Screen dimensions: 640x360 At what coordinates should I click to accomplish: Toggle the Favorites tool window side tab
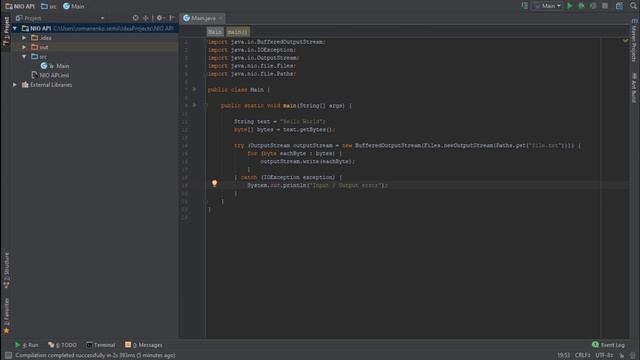(x=6, y=316)
